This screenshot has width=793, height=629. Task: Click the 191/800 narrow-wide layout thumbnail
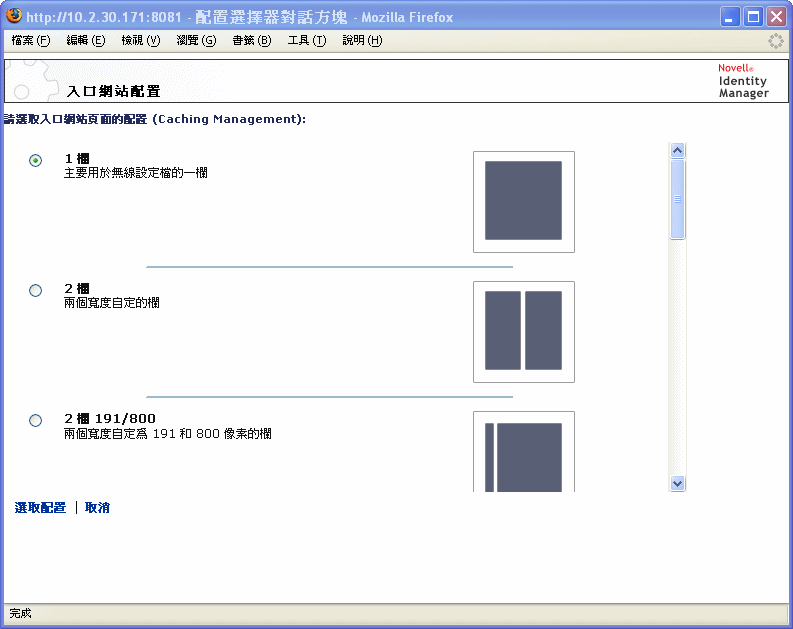(523, 452)
